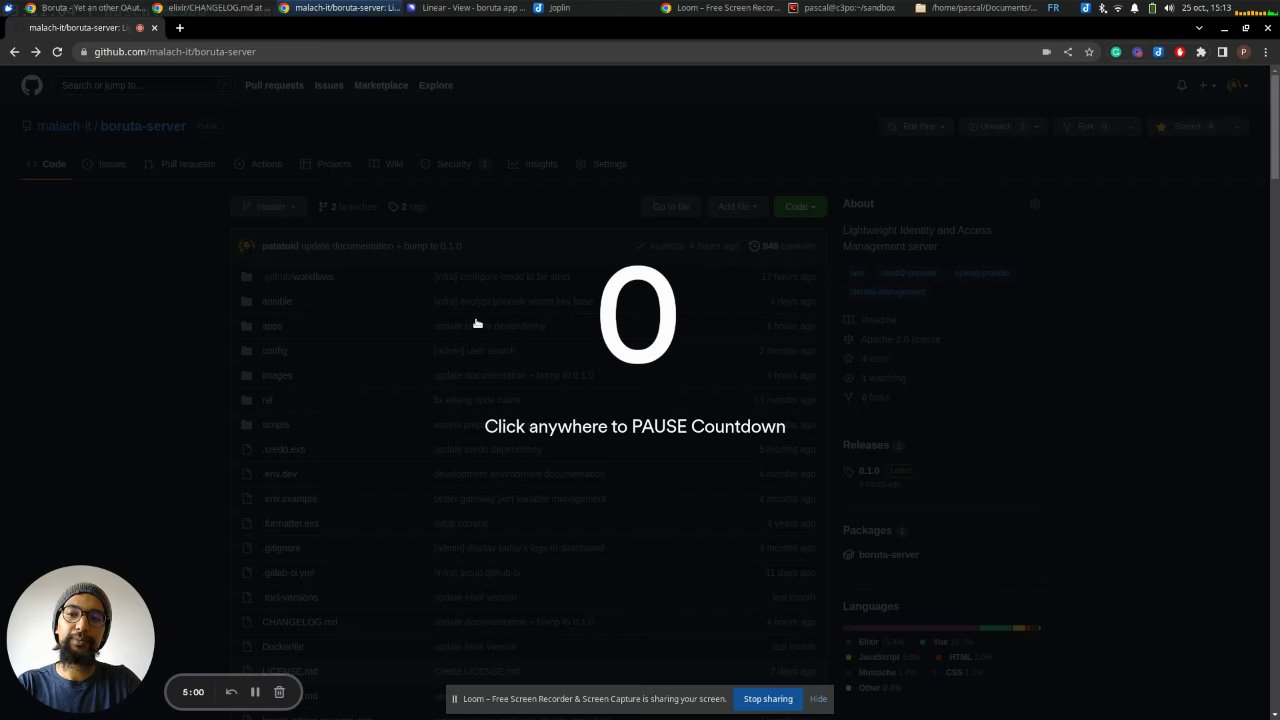Open the images folder
This screenshot has height=720, width=1280.
point(277,375)
